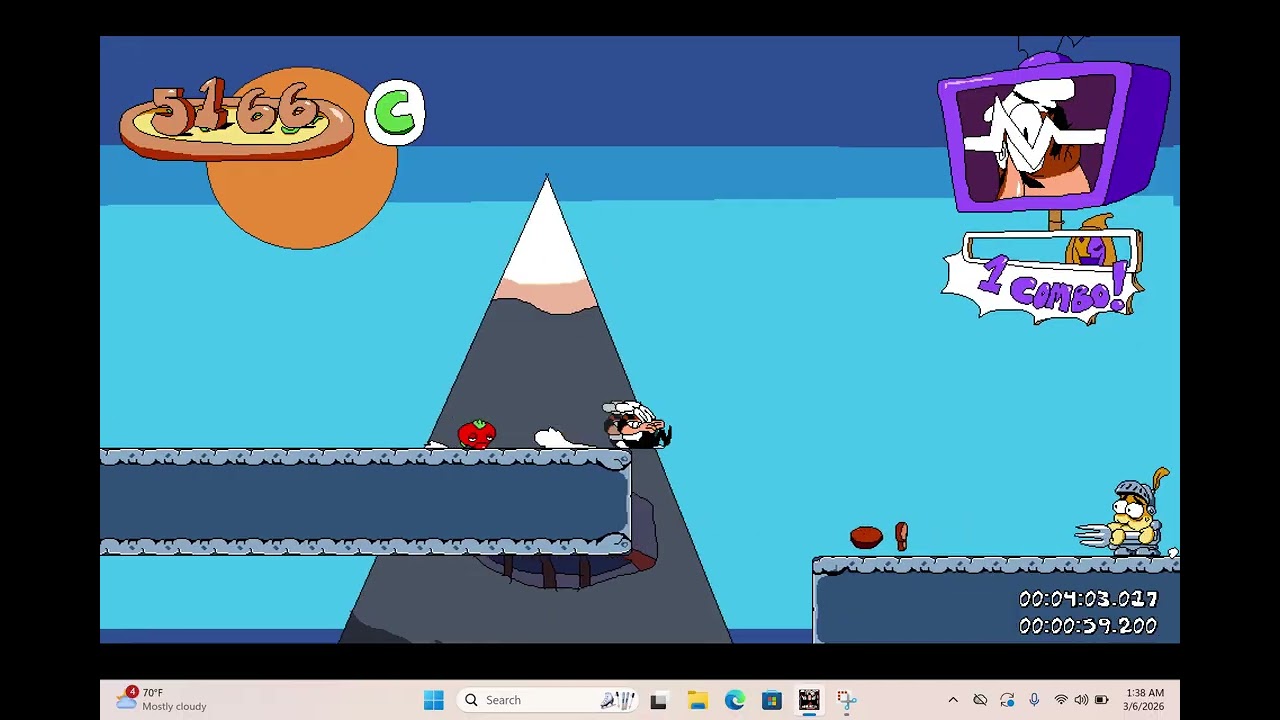Click the microphone tray icon
The width and height of the screenshot is (1280, 720).
1034,700
